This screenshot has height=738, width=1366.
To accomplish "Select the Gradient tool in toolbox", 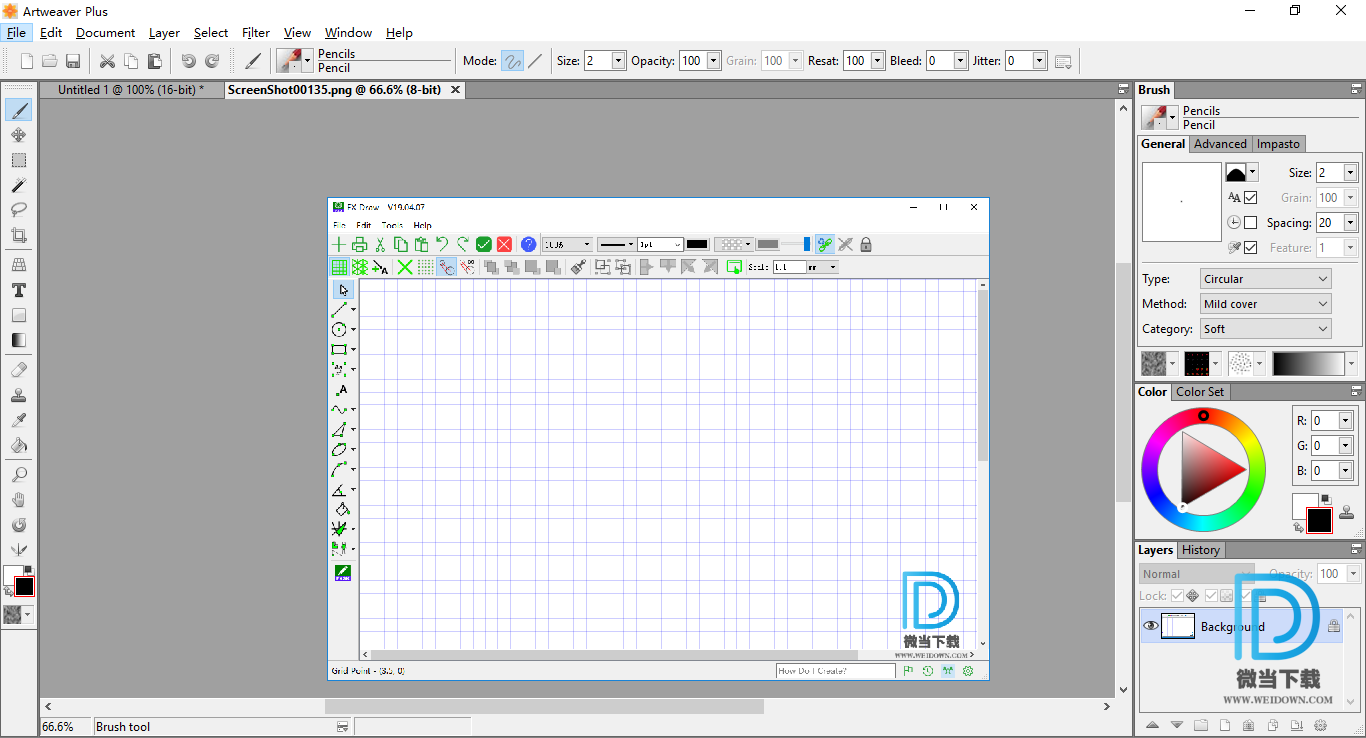I will [18, 340].
